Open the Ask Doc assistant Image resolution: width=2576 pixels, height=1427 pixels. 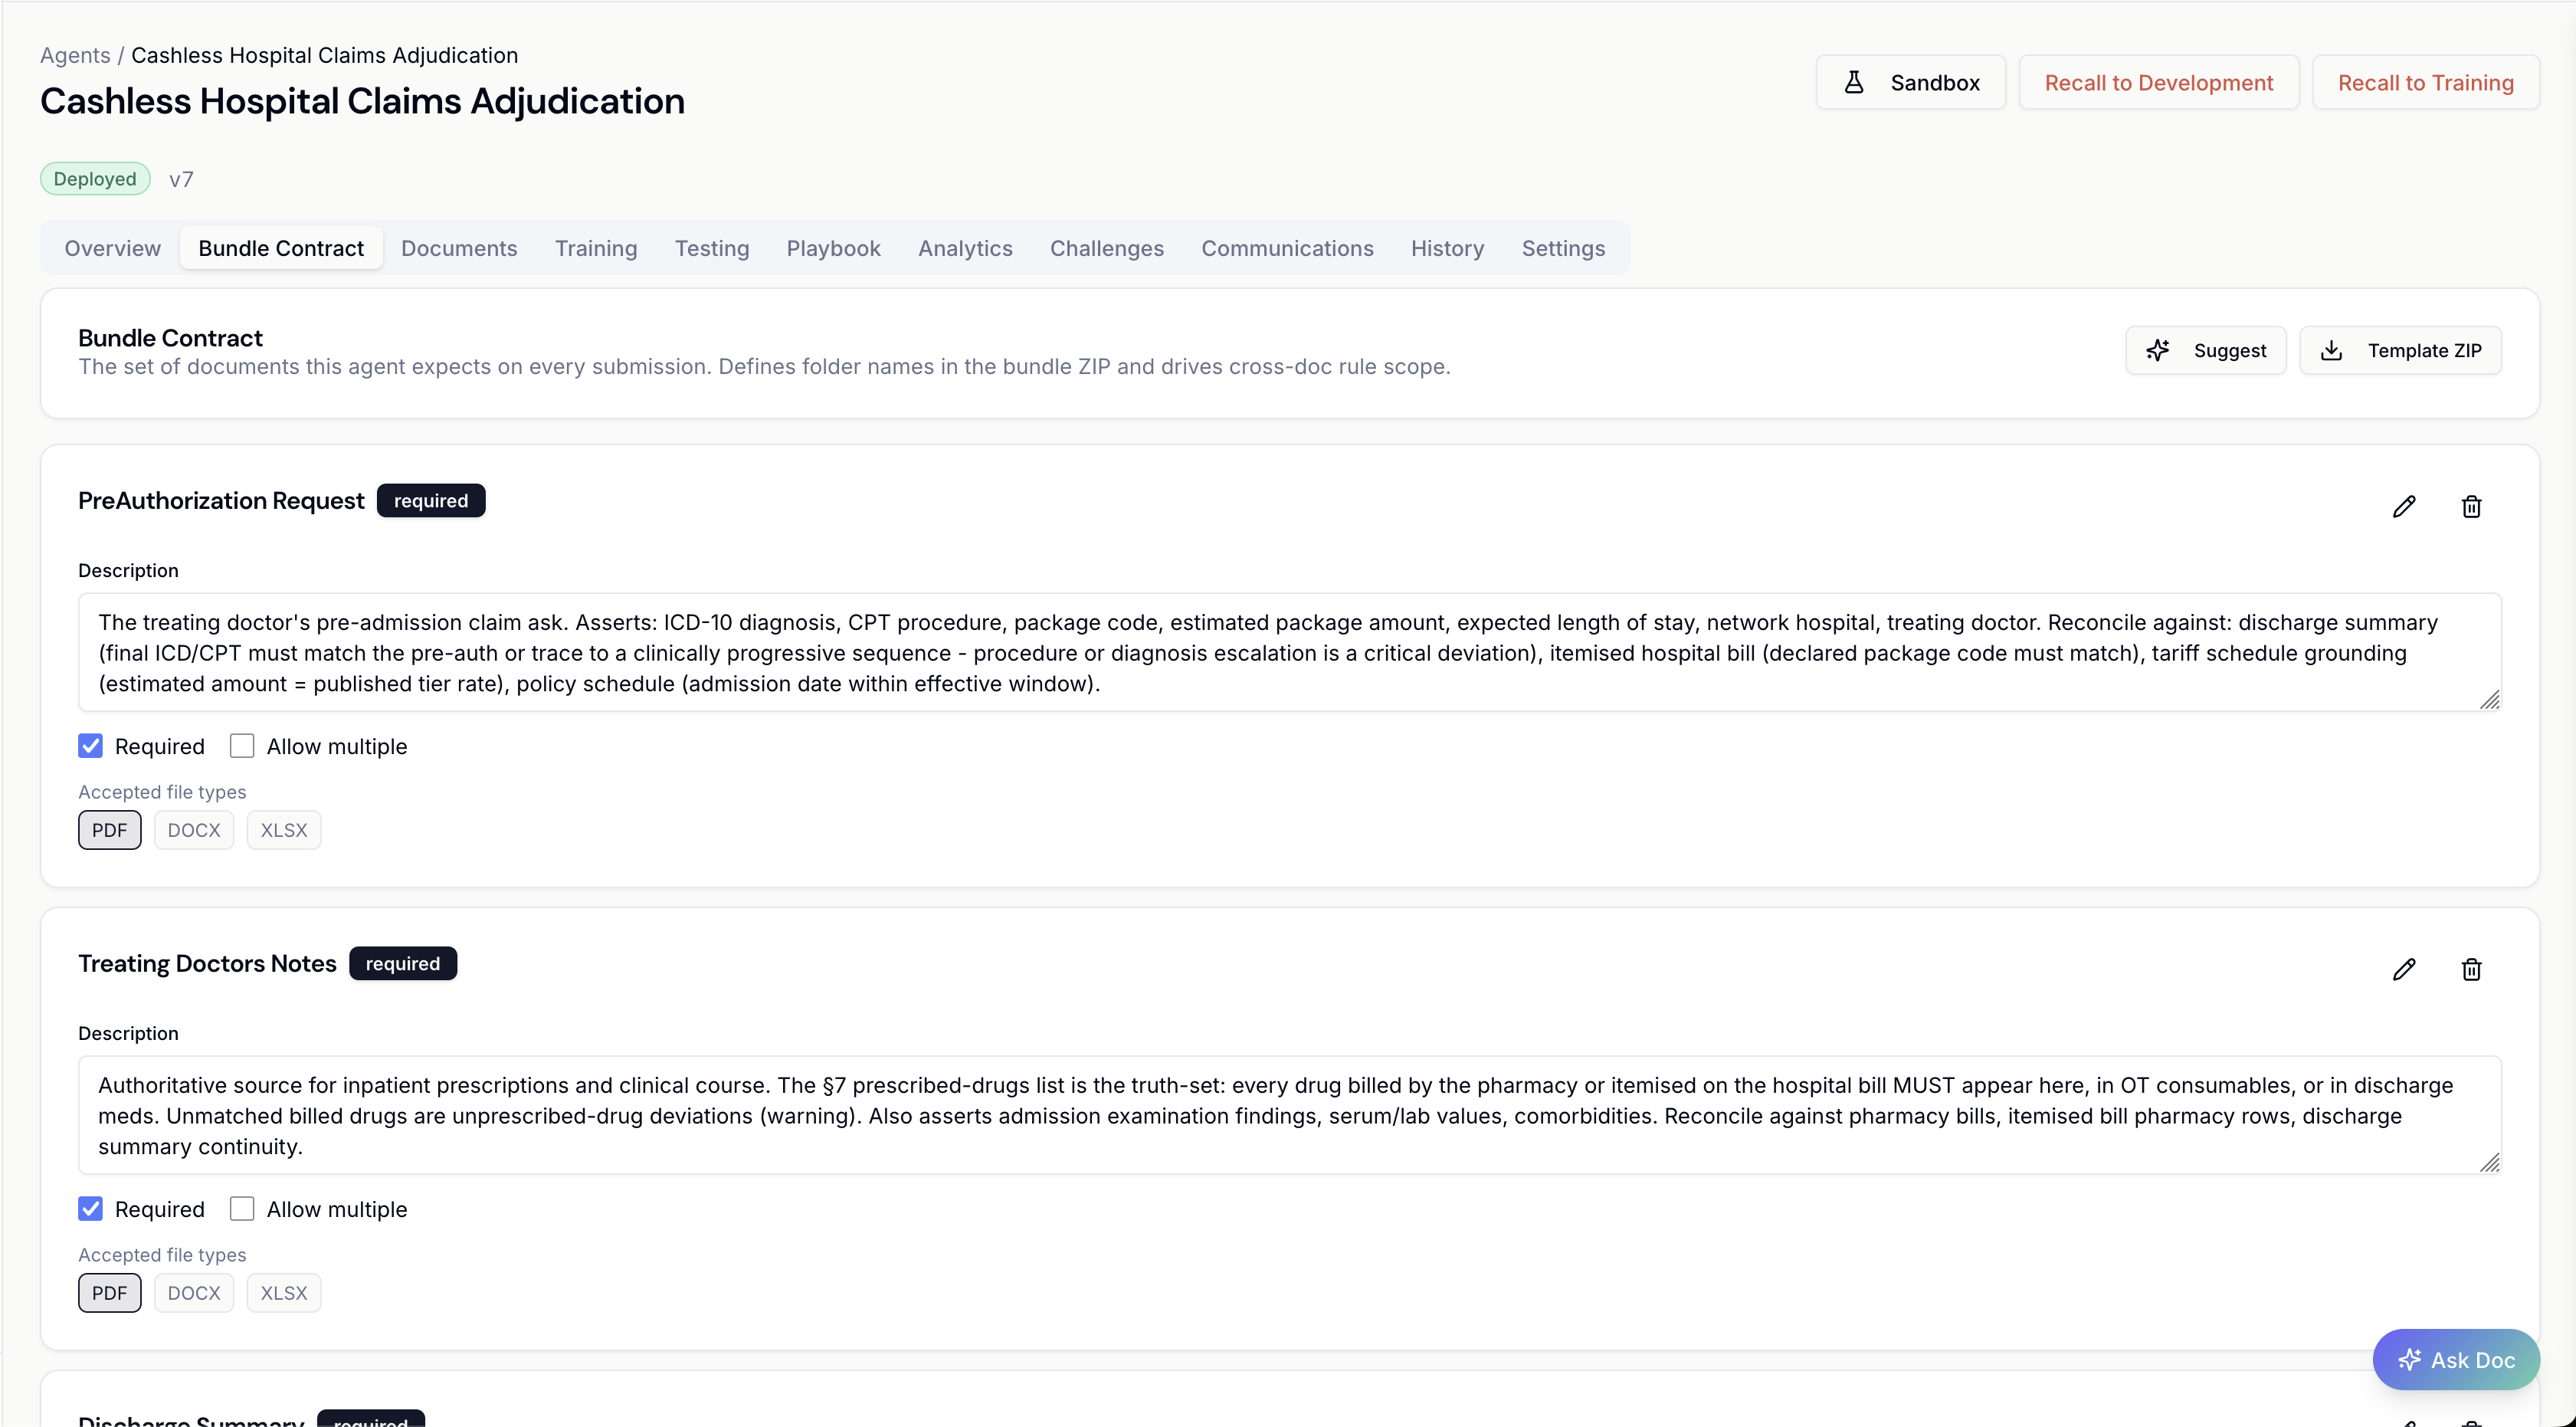tap(2456, 1359)
